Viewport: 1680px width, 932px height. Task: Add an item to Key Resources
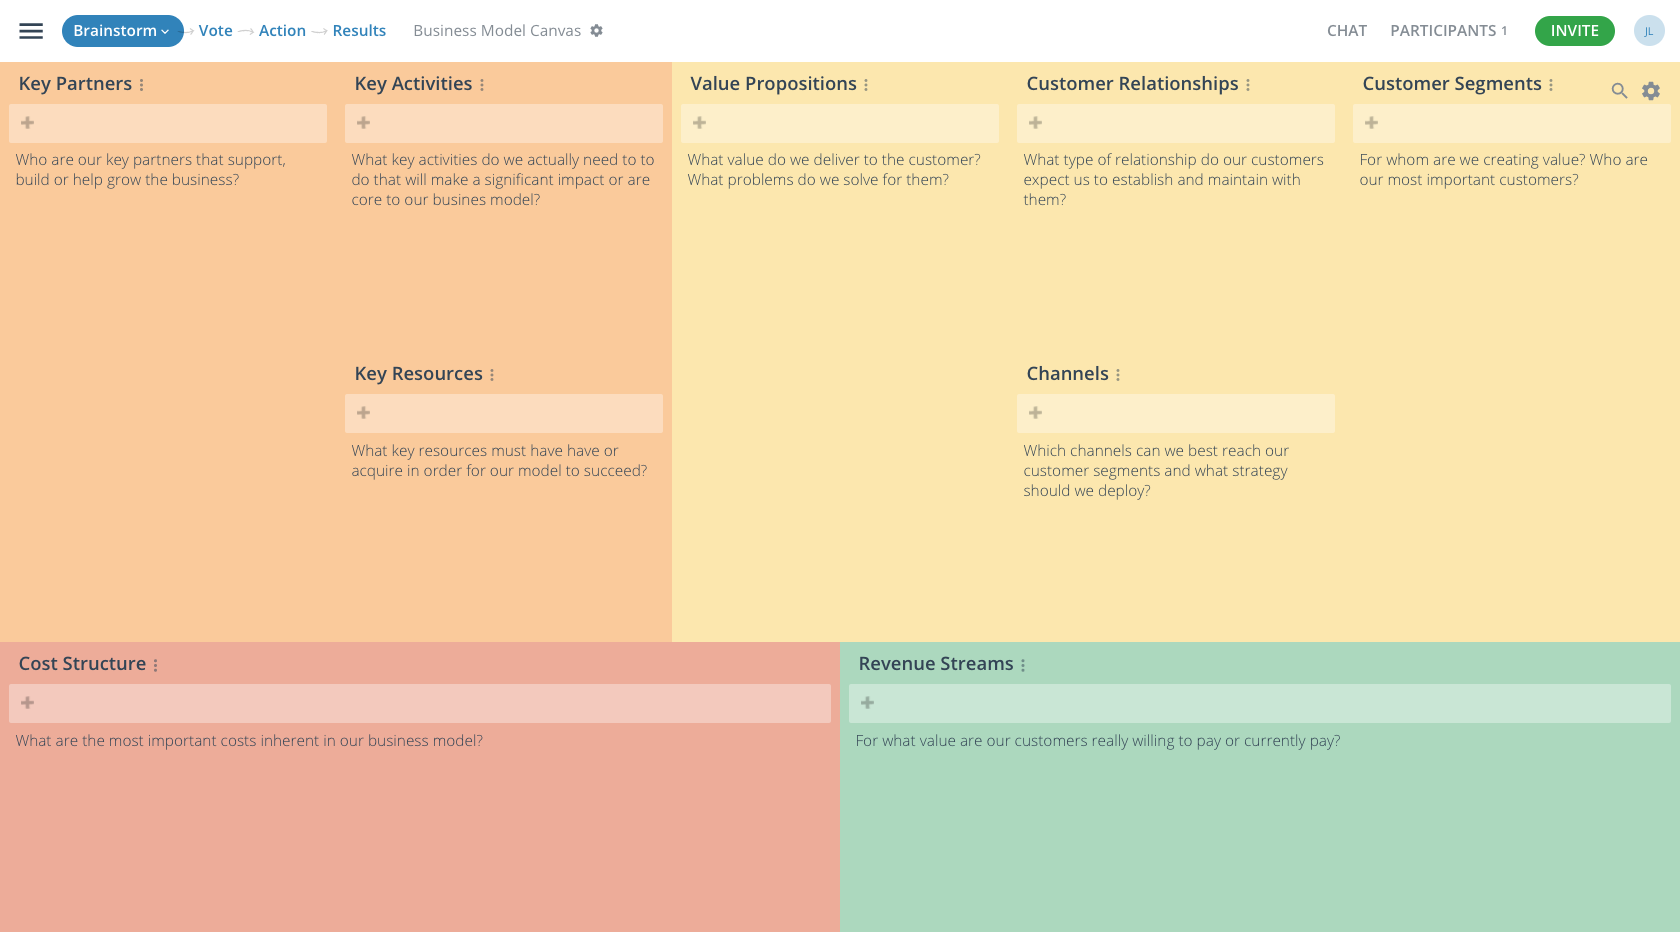[363, 412]
